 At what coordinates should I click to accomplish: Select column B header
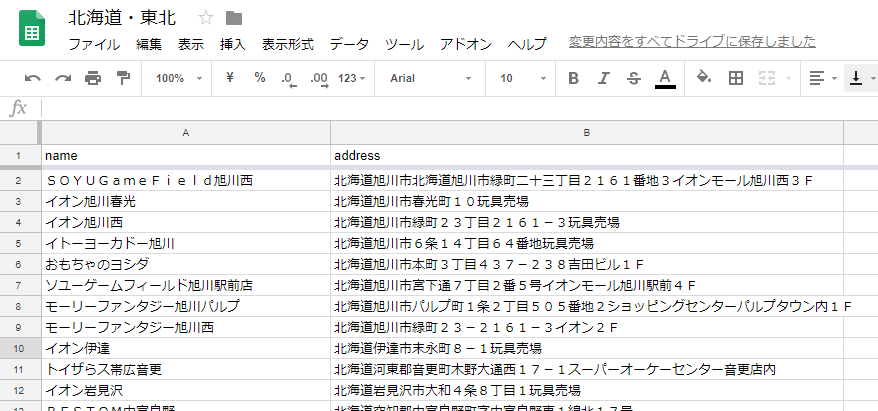tap(587, 133)
